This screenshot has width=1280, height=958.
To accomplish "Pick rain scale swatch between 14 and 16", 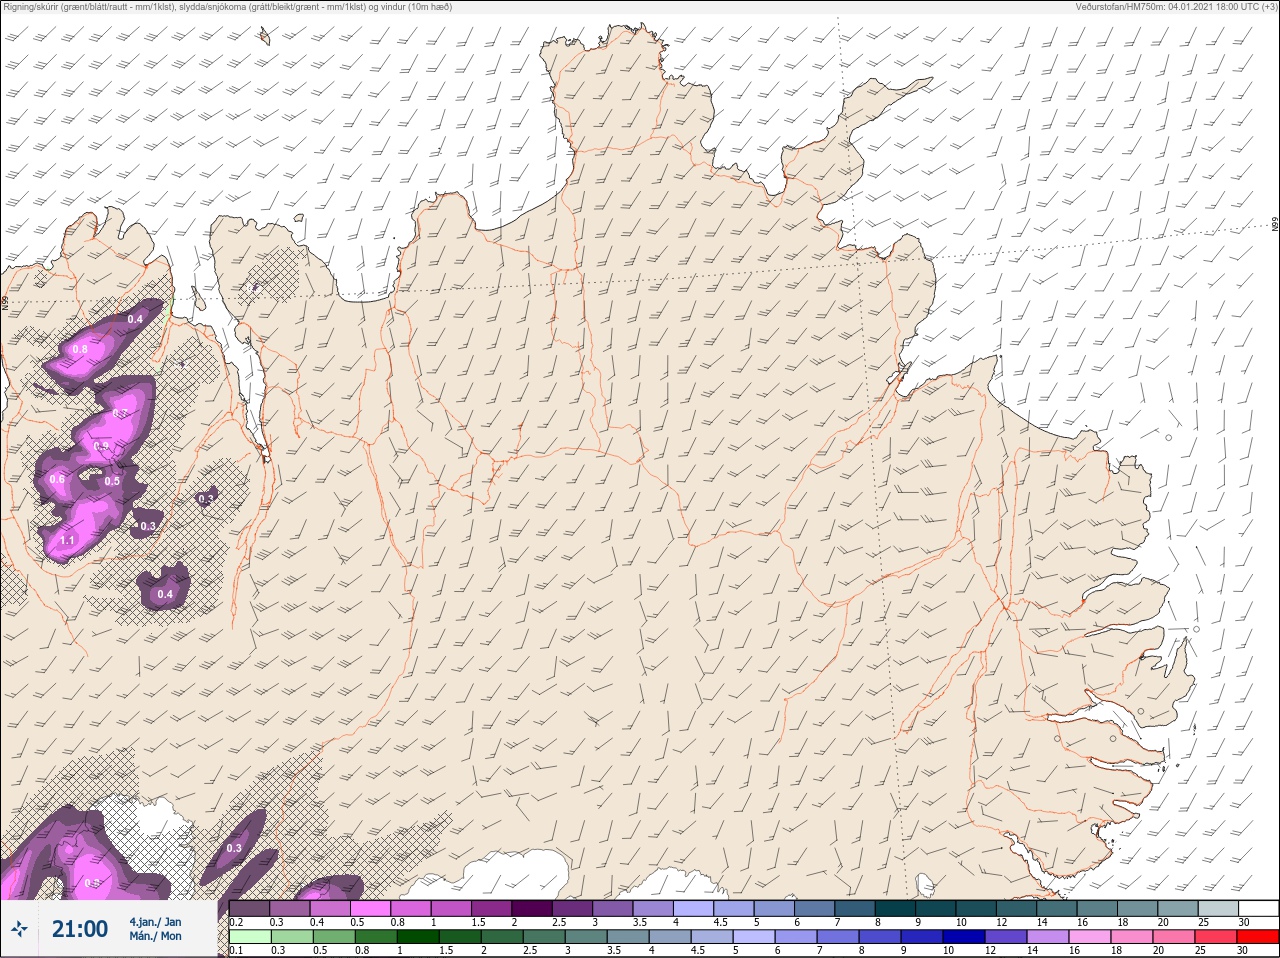I will pyautogui.click(x=1047, y=937).
